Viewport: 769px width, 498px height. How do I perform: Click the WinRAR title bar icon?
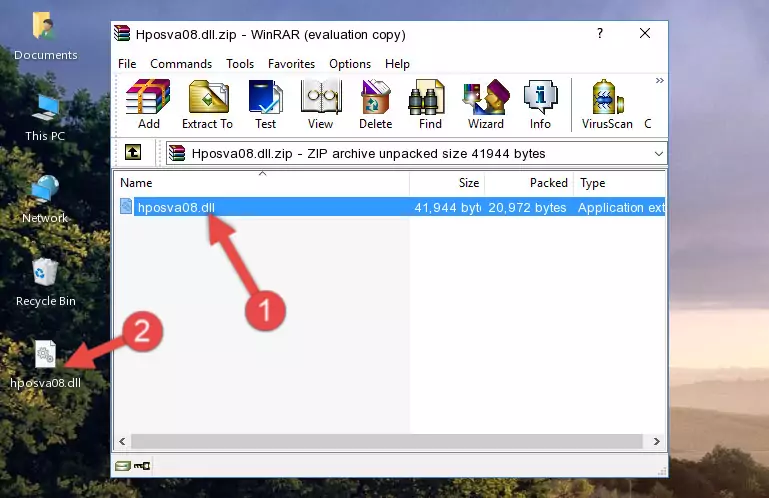coord(122,33)
